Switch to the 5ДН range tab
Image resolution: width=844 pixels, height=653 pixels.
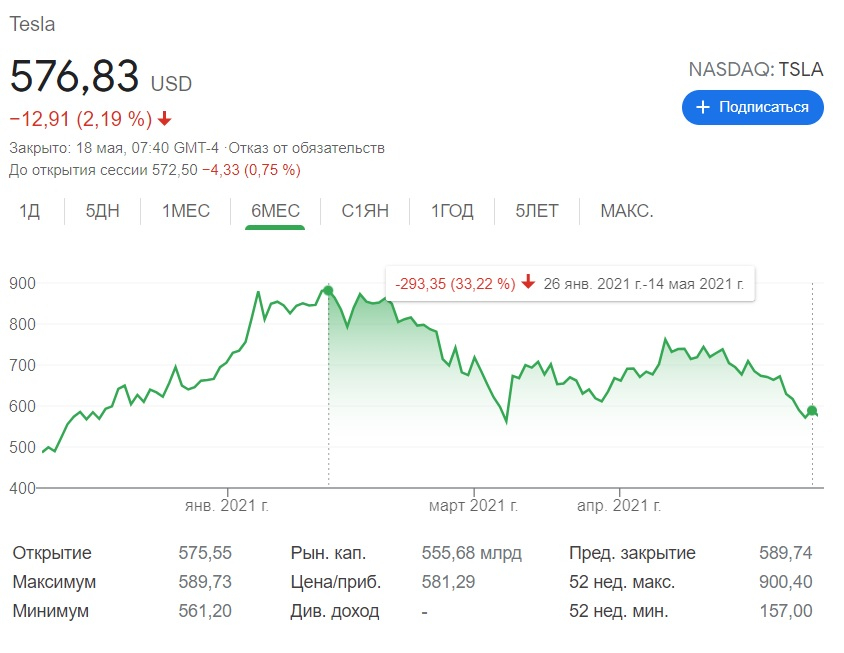click(102, 210)
